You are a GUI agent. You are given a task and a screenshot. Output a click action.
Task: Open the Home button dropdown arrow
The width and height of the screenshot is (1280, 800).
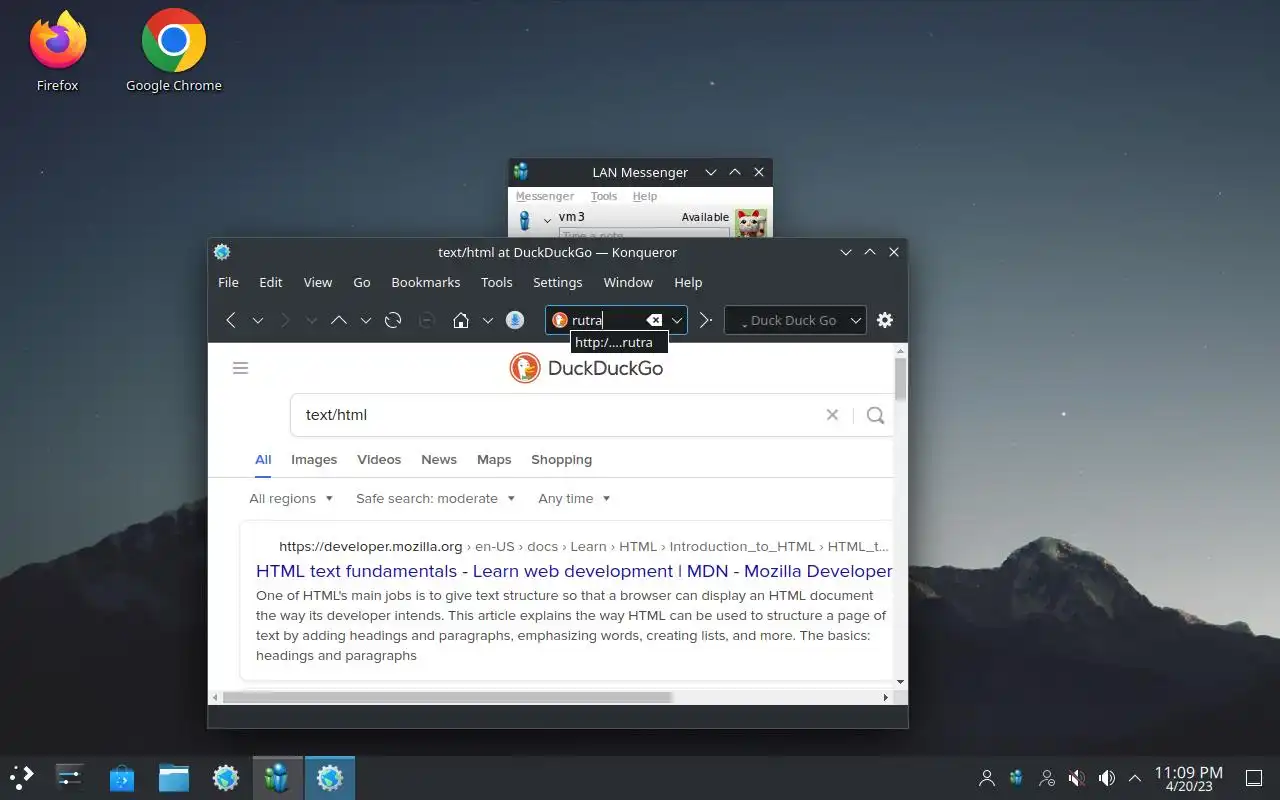point(488,320)
